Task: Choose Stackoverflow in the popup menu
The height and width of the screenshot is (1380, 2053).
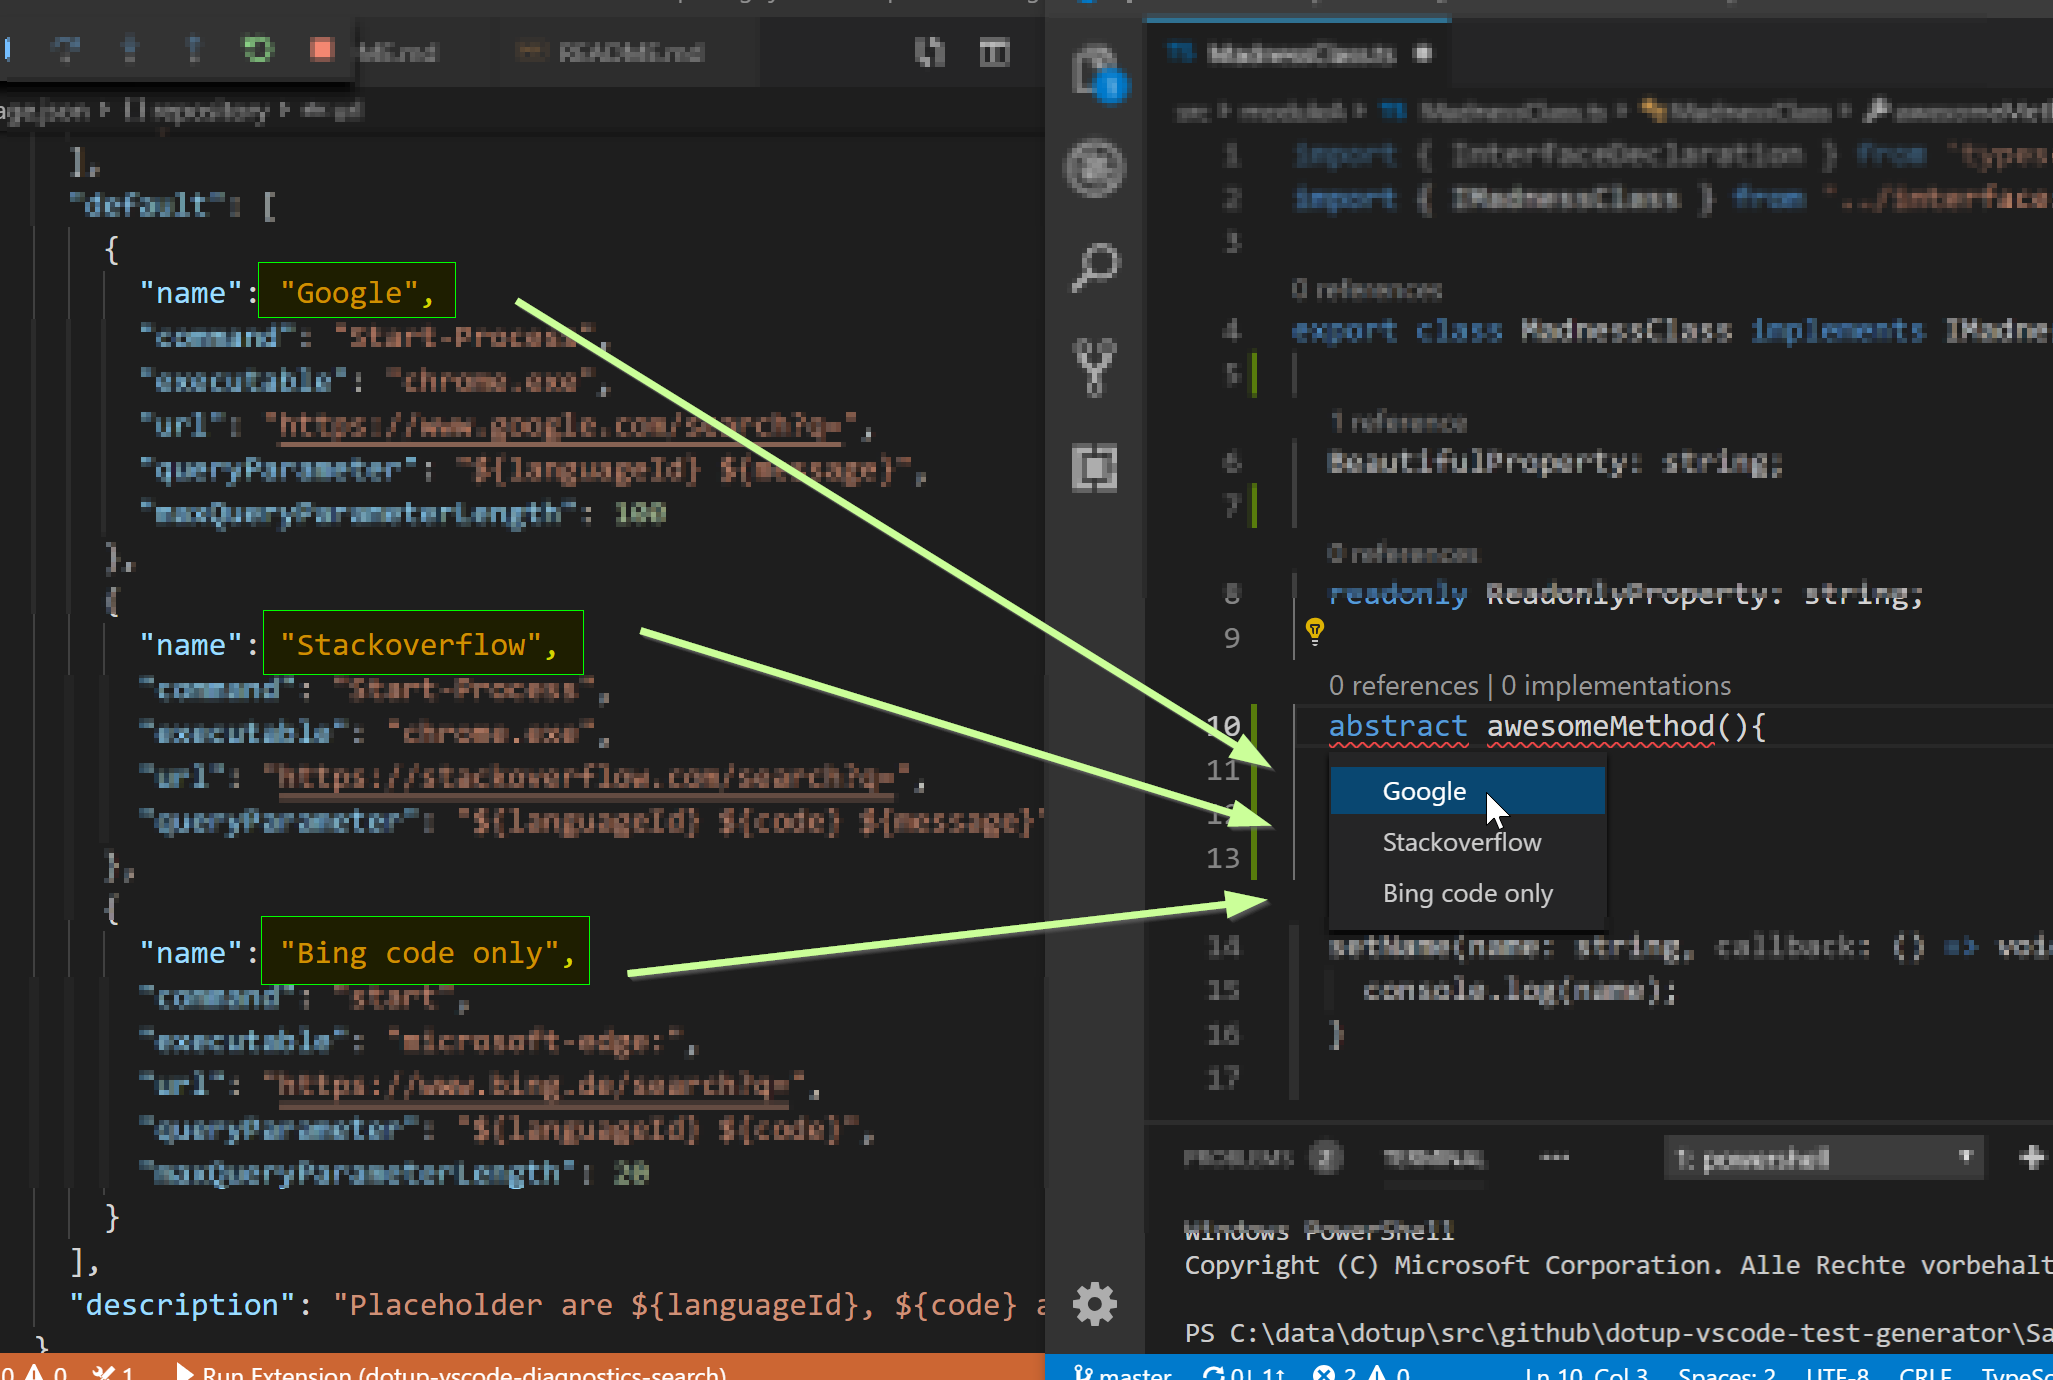Action: tap(1461, 842)
